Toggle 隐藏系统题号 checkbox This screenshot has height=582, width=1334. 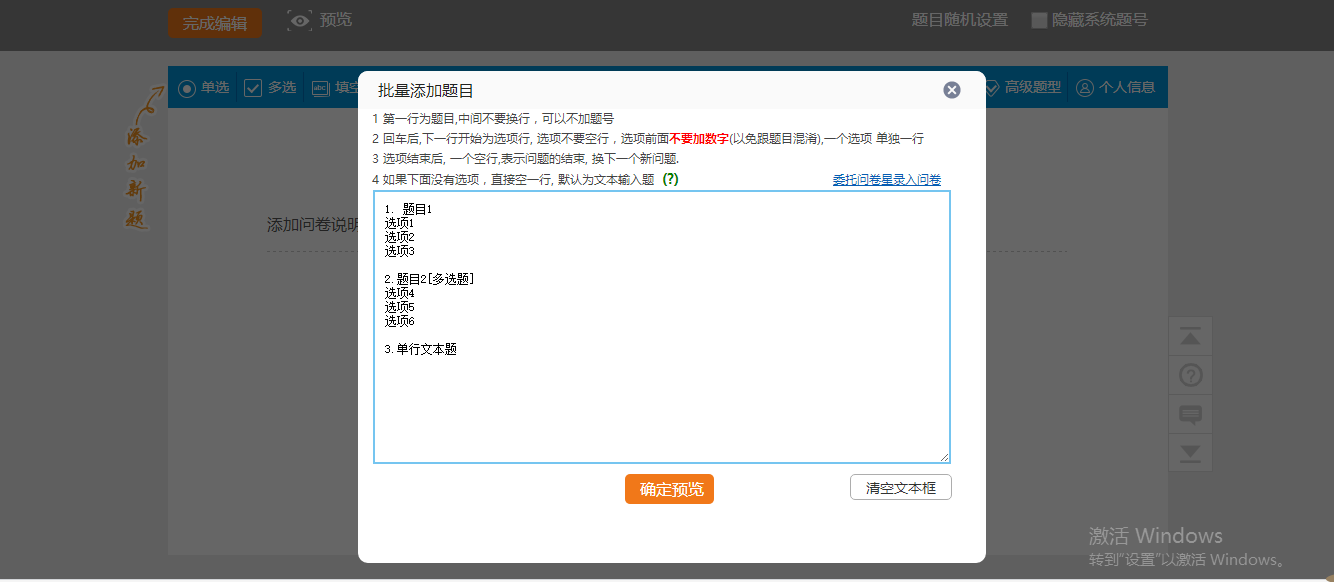point(1039,20)
